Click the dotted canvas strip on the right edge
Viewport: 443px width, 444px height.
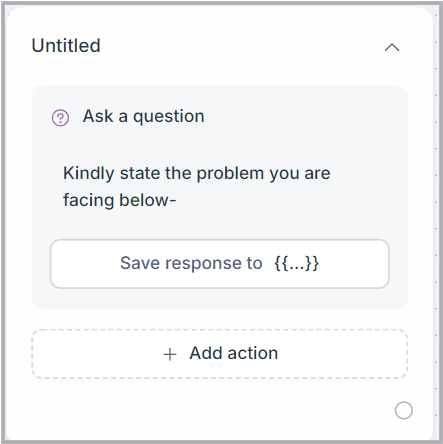click(x=436, y=220)
